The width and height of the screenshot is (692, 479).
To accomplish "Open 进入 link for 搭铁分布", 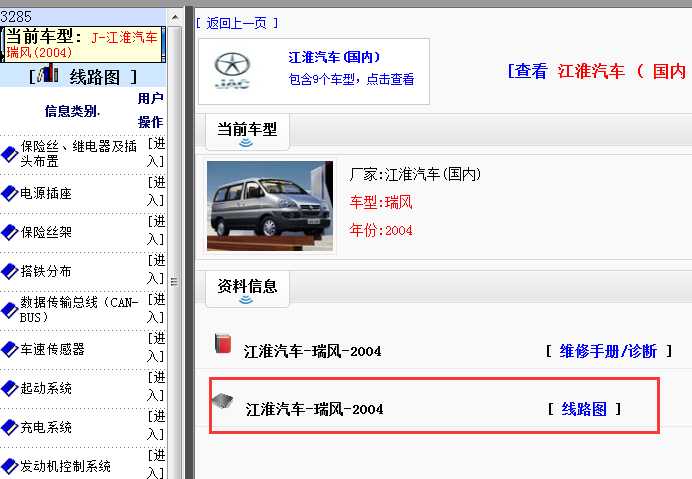I will click(156, 269).
